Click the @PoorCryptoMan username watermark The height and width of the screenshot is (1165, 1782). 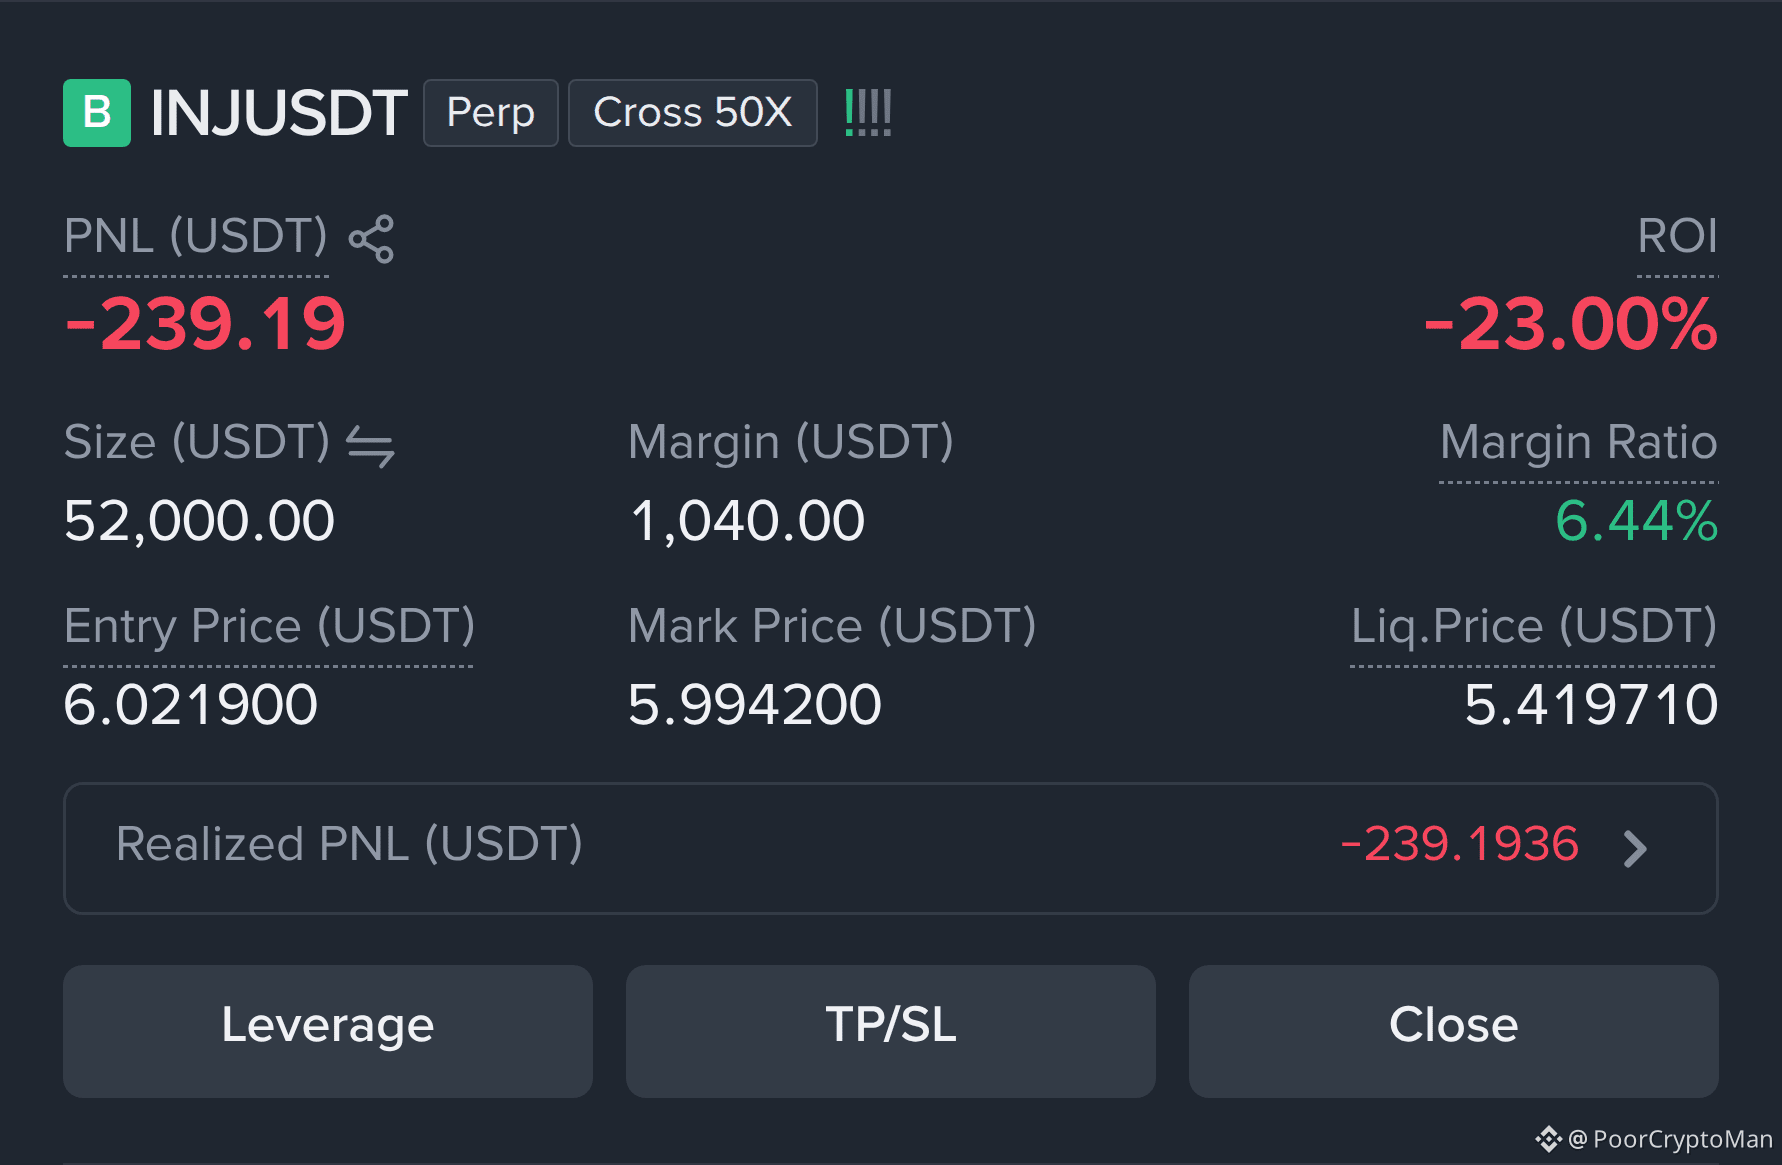point(1670,1140)
